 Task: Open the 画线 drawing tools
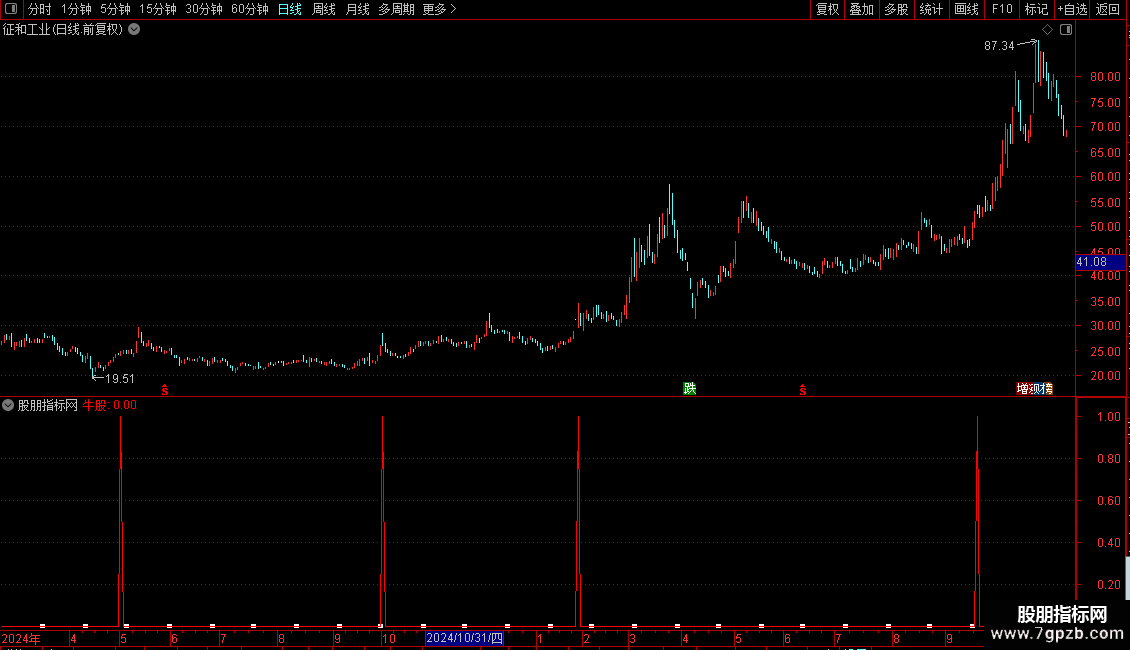pos(966,9)
